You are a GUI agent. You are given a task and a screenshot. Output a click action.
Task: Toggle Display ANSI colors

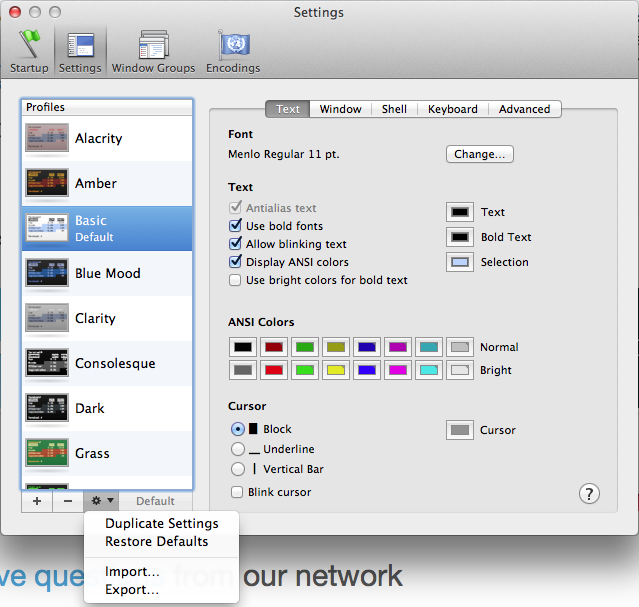click(x=235, y=261)
